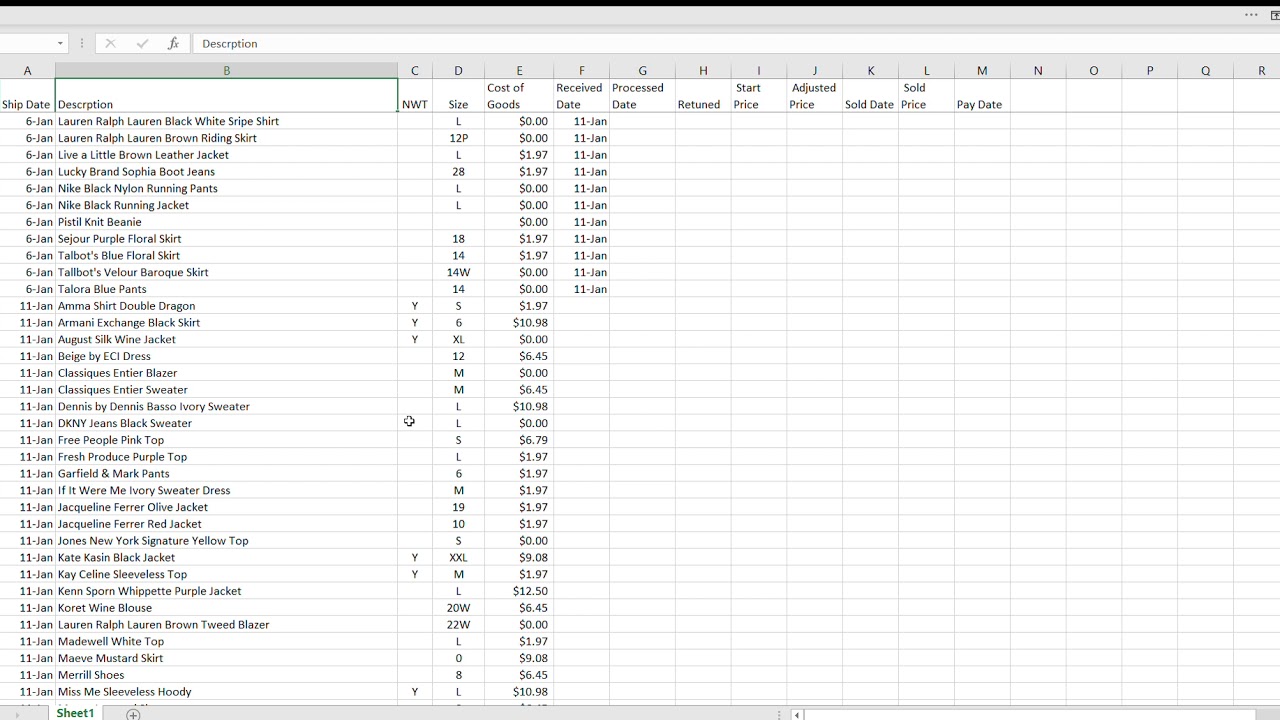This screenshot has width=1280, height=720.
Task: Select column M header
Action: [982, 70]
